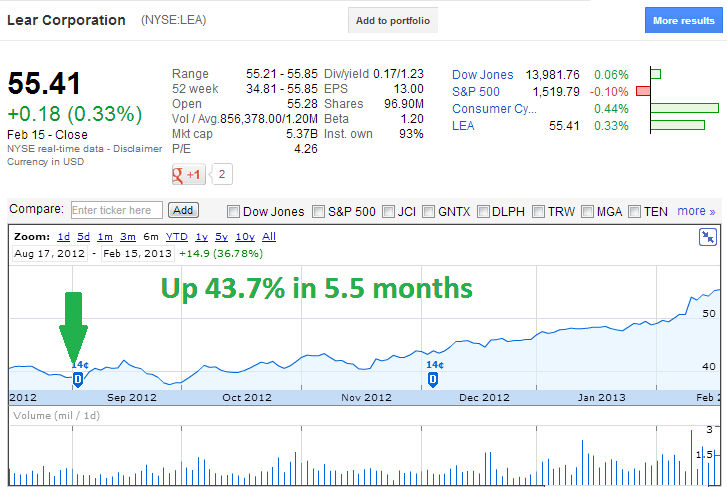Image resolution: width=727 pixels, height=487 pixels.
Task: Click the +1 count bubble showing 2
Action: coord(222,174)
